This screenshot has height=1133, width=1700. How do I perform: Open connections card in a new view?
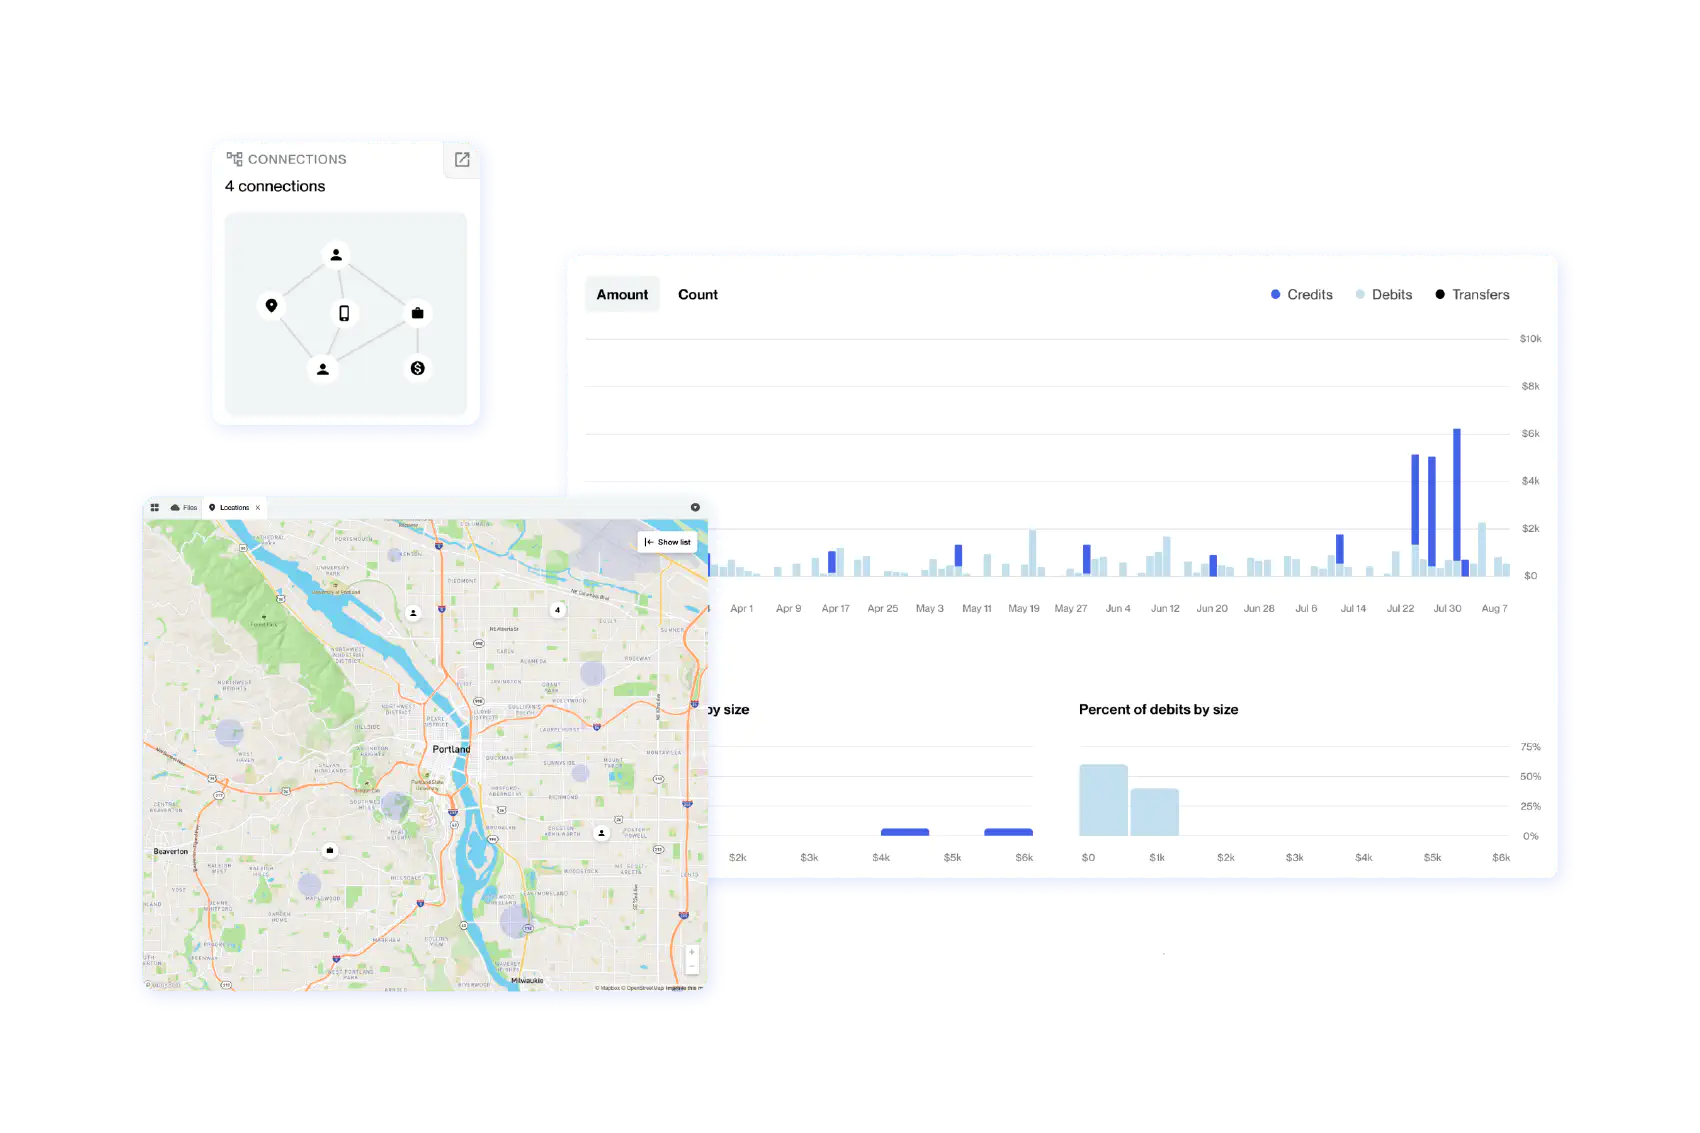(x=462, y=160)
